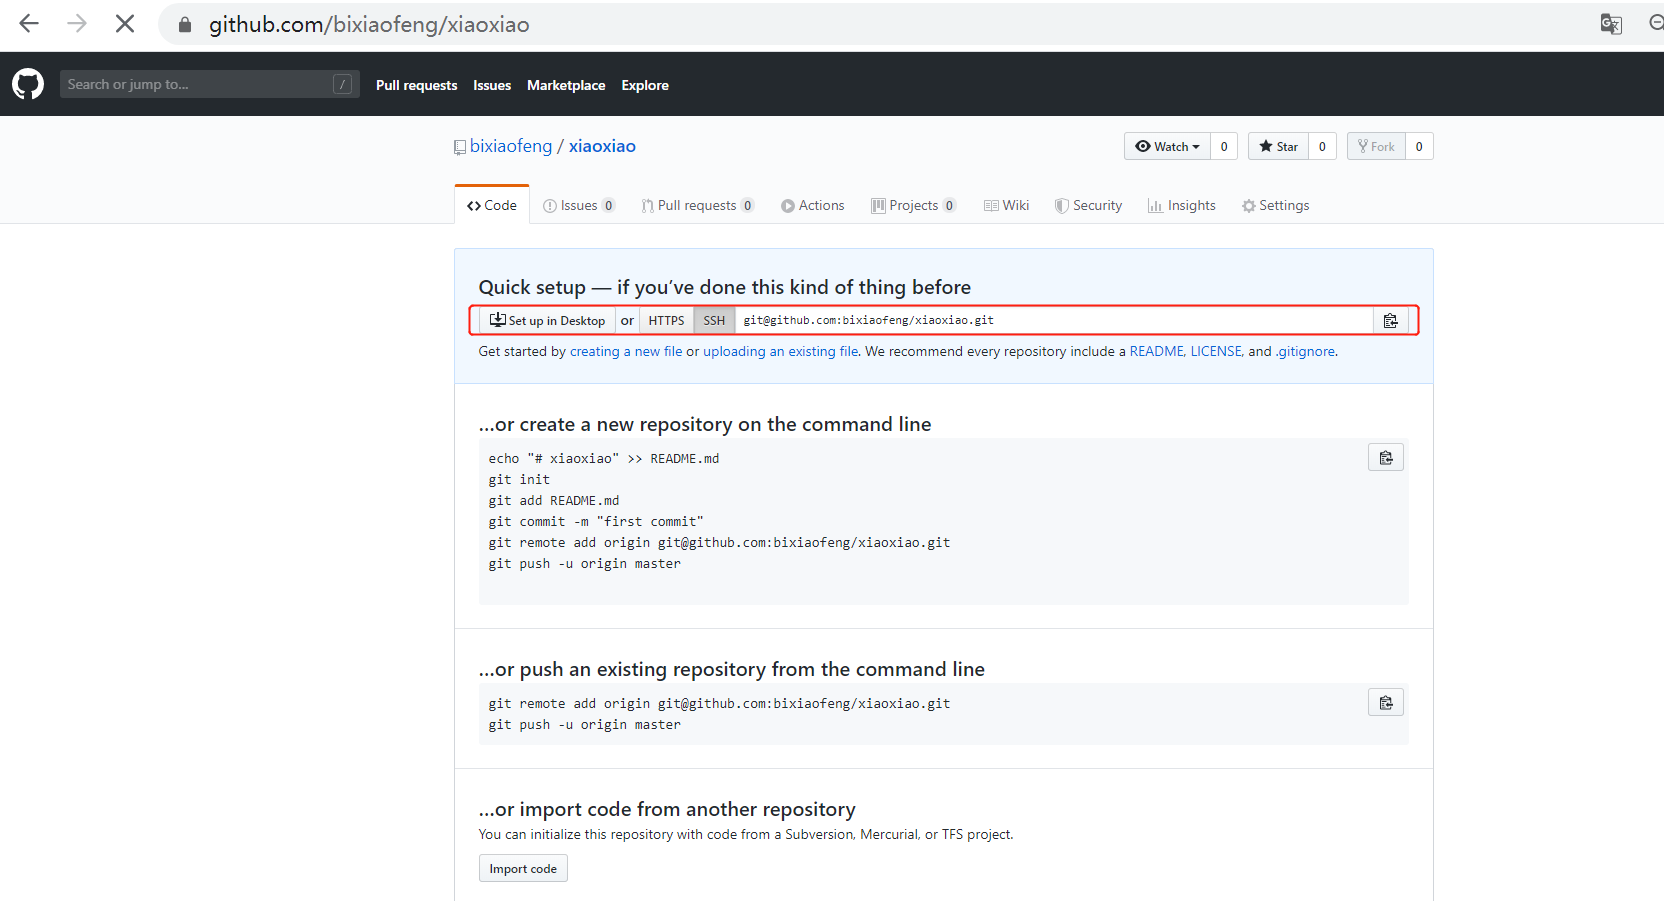Fork the repository with the Fork button
This screenshot has width=1664, height=901.
tap(1376, 147)
